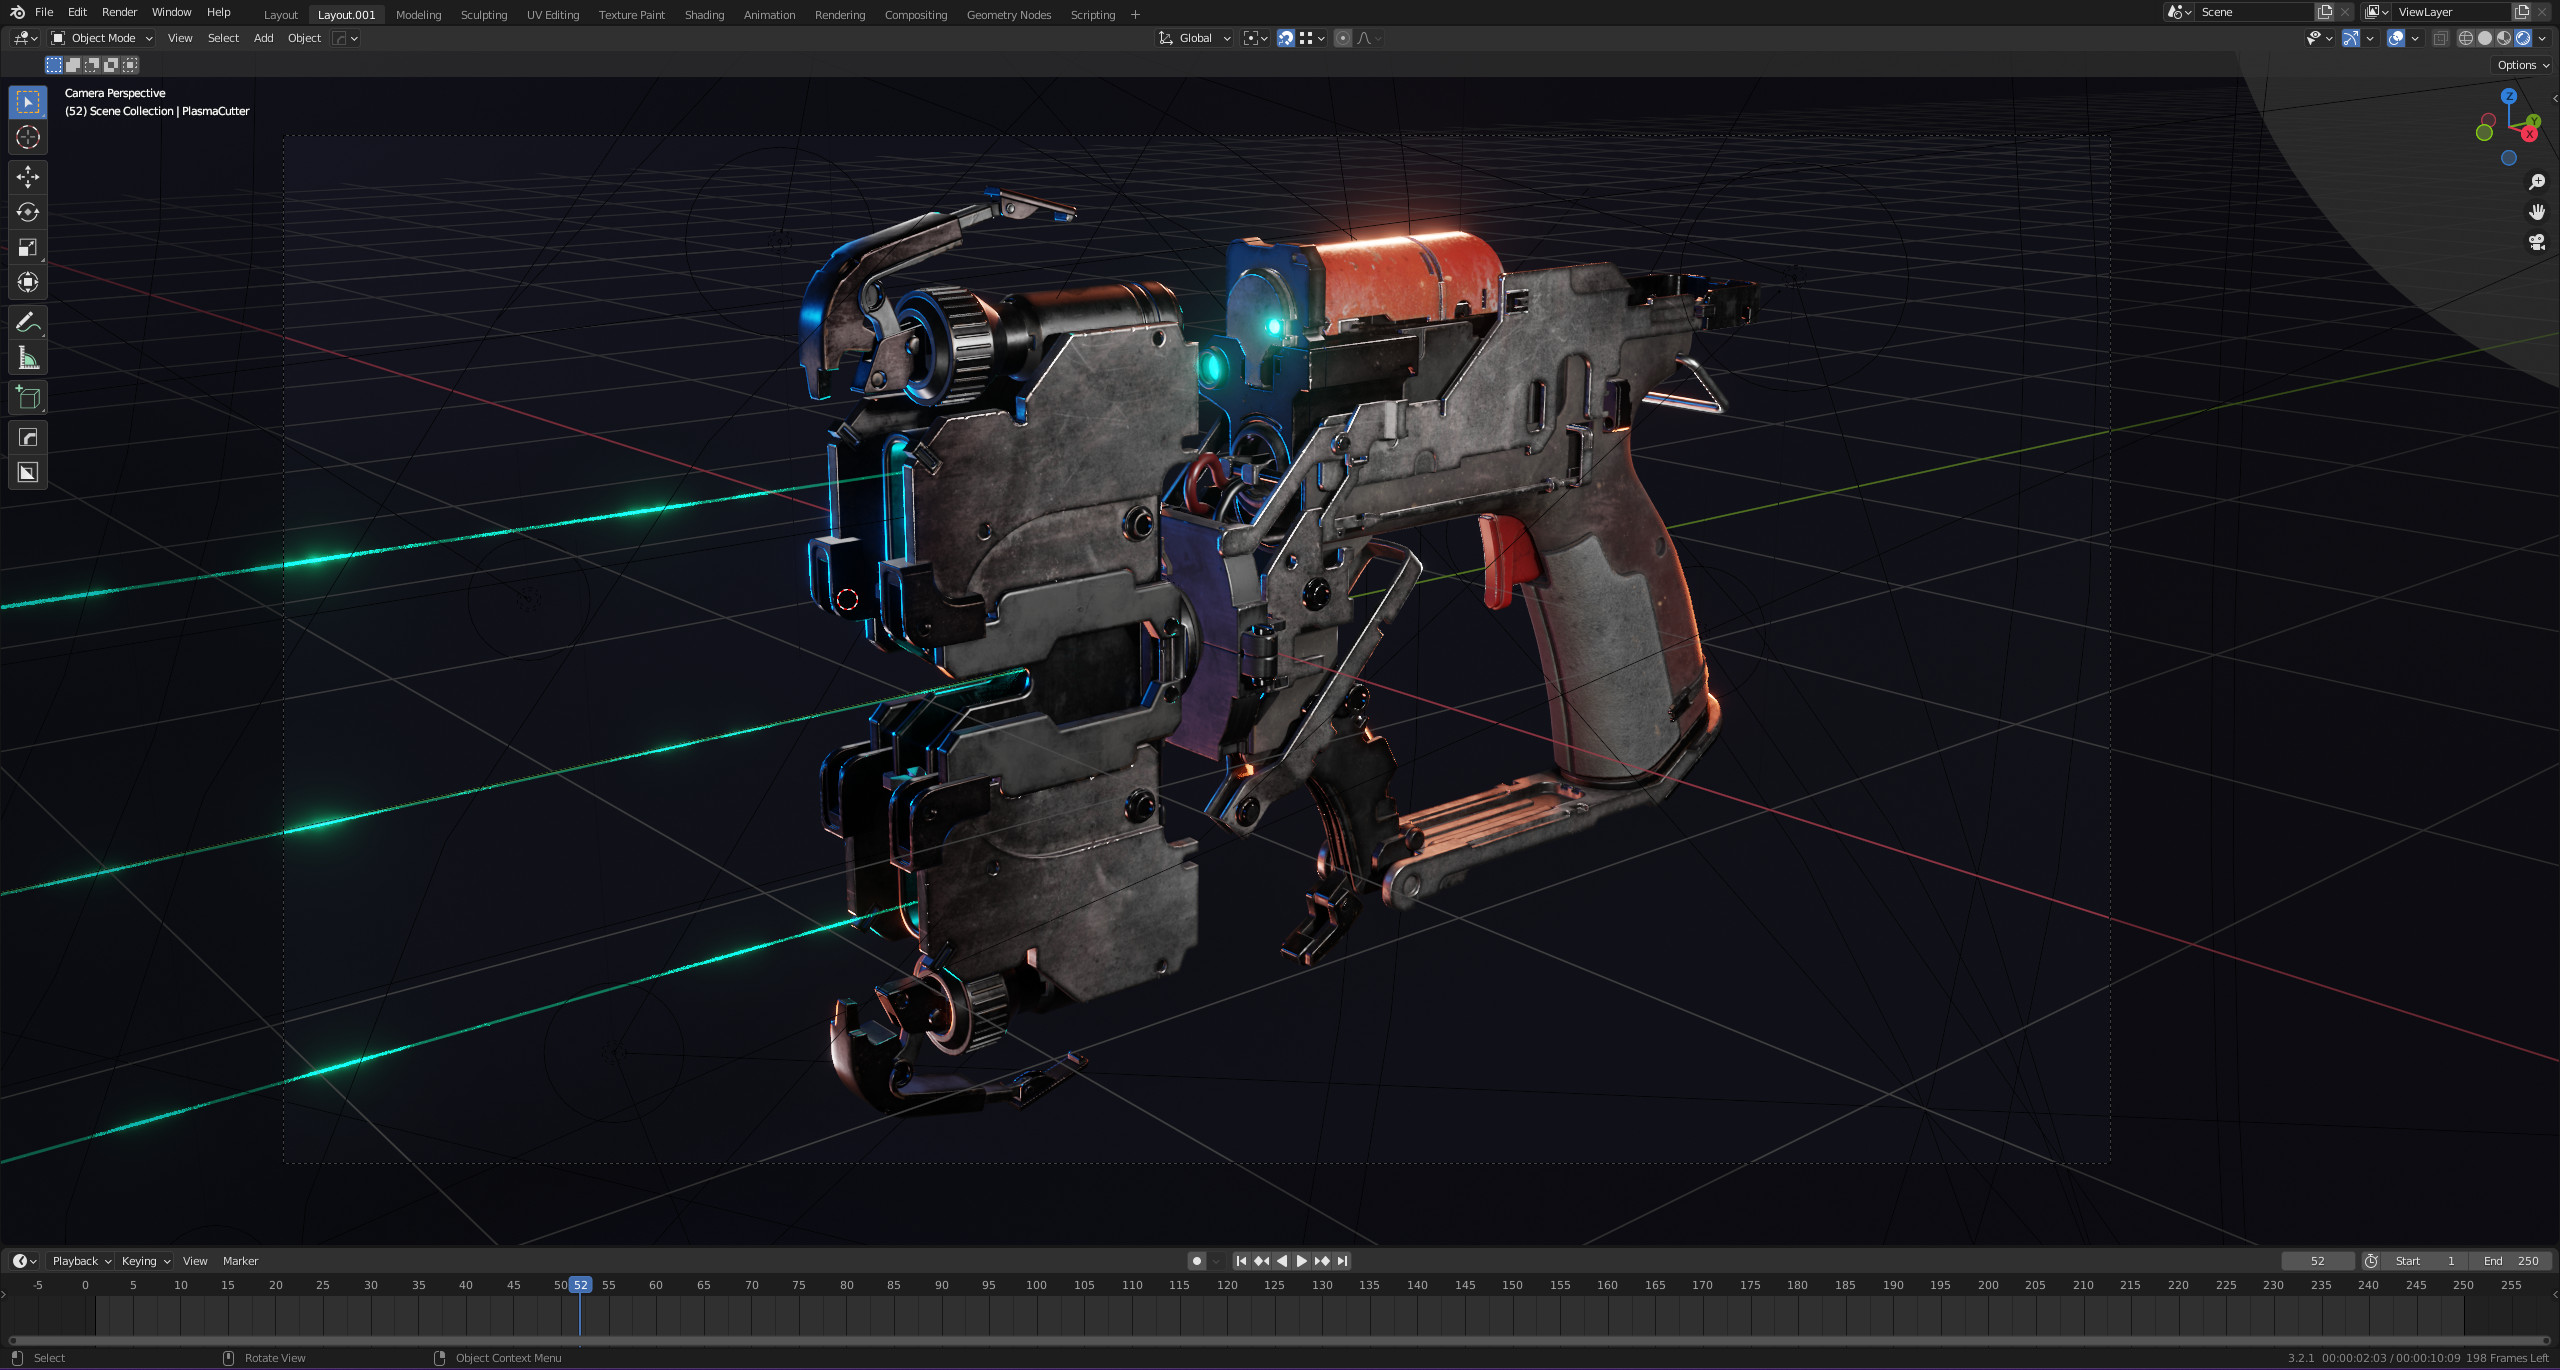
Task: Toggle camera view icon in viewport
Action: click(2537, 242)
